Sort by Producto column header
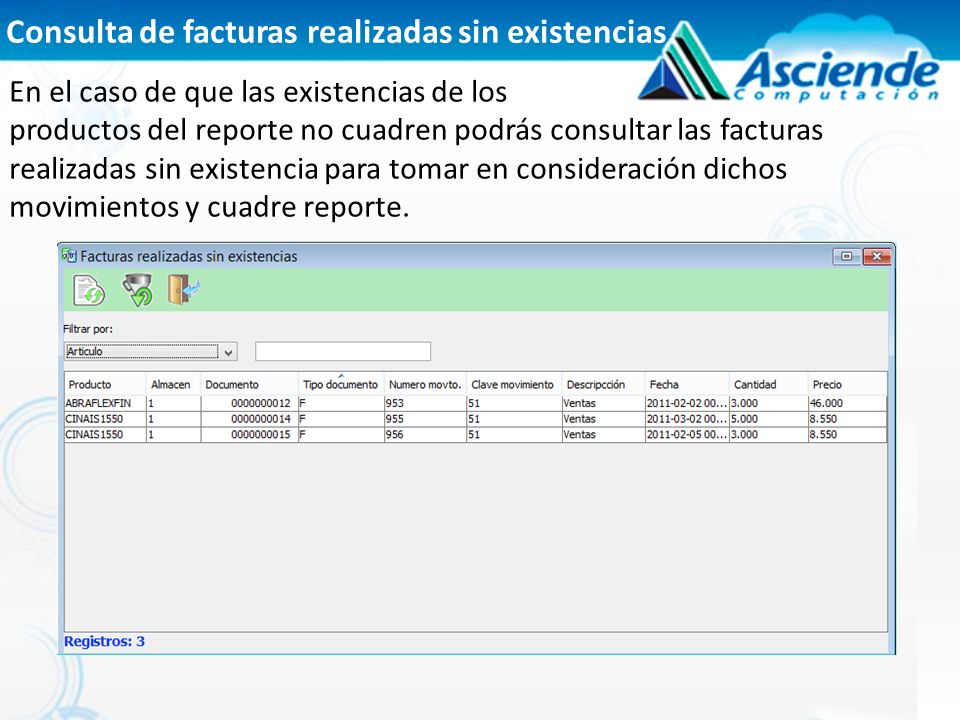The width and height of the screenshot is (960, 720). tap(105, 384)
